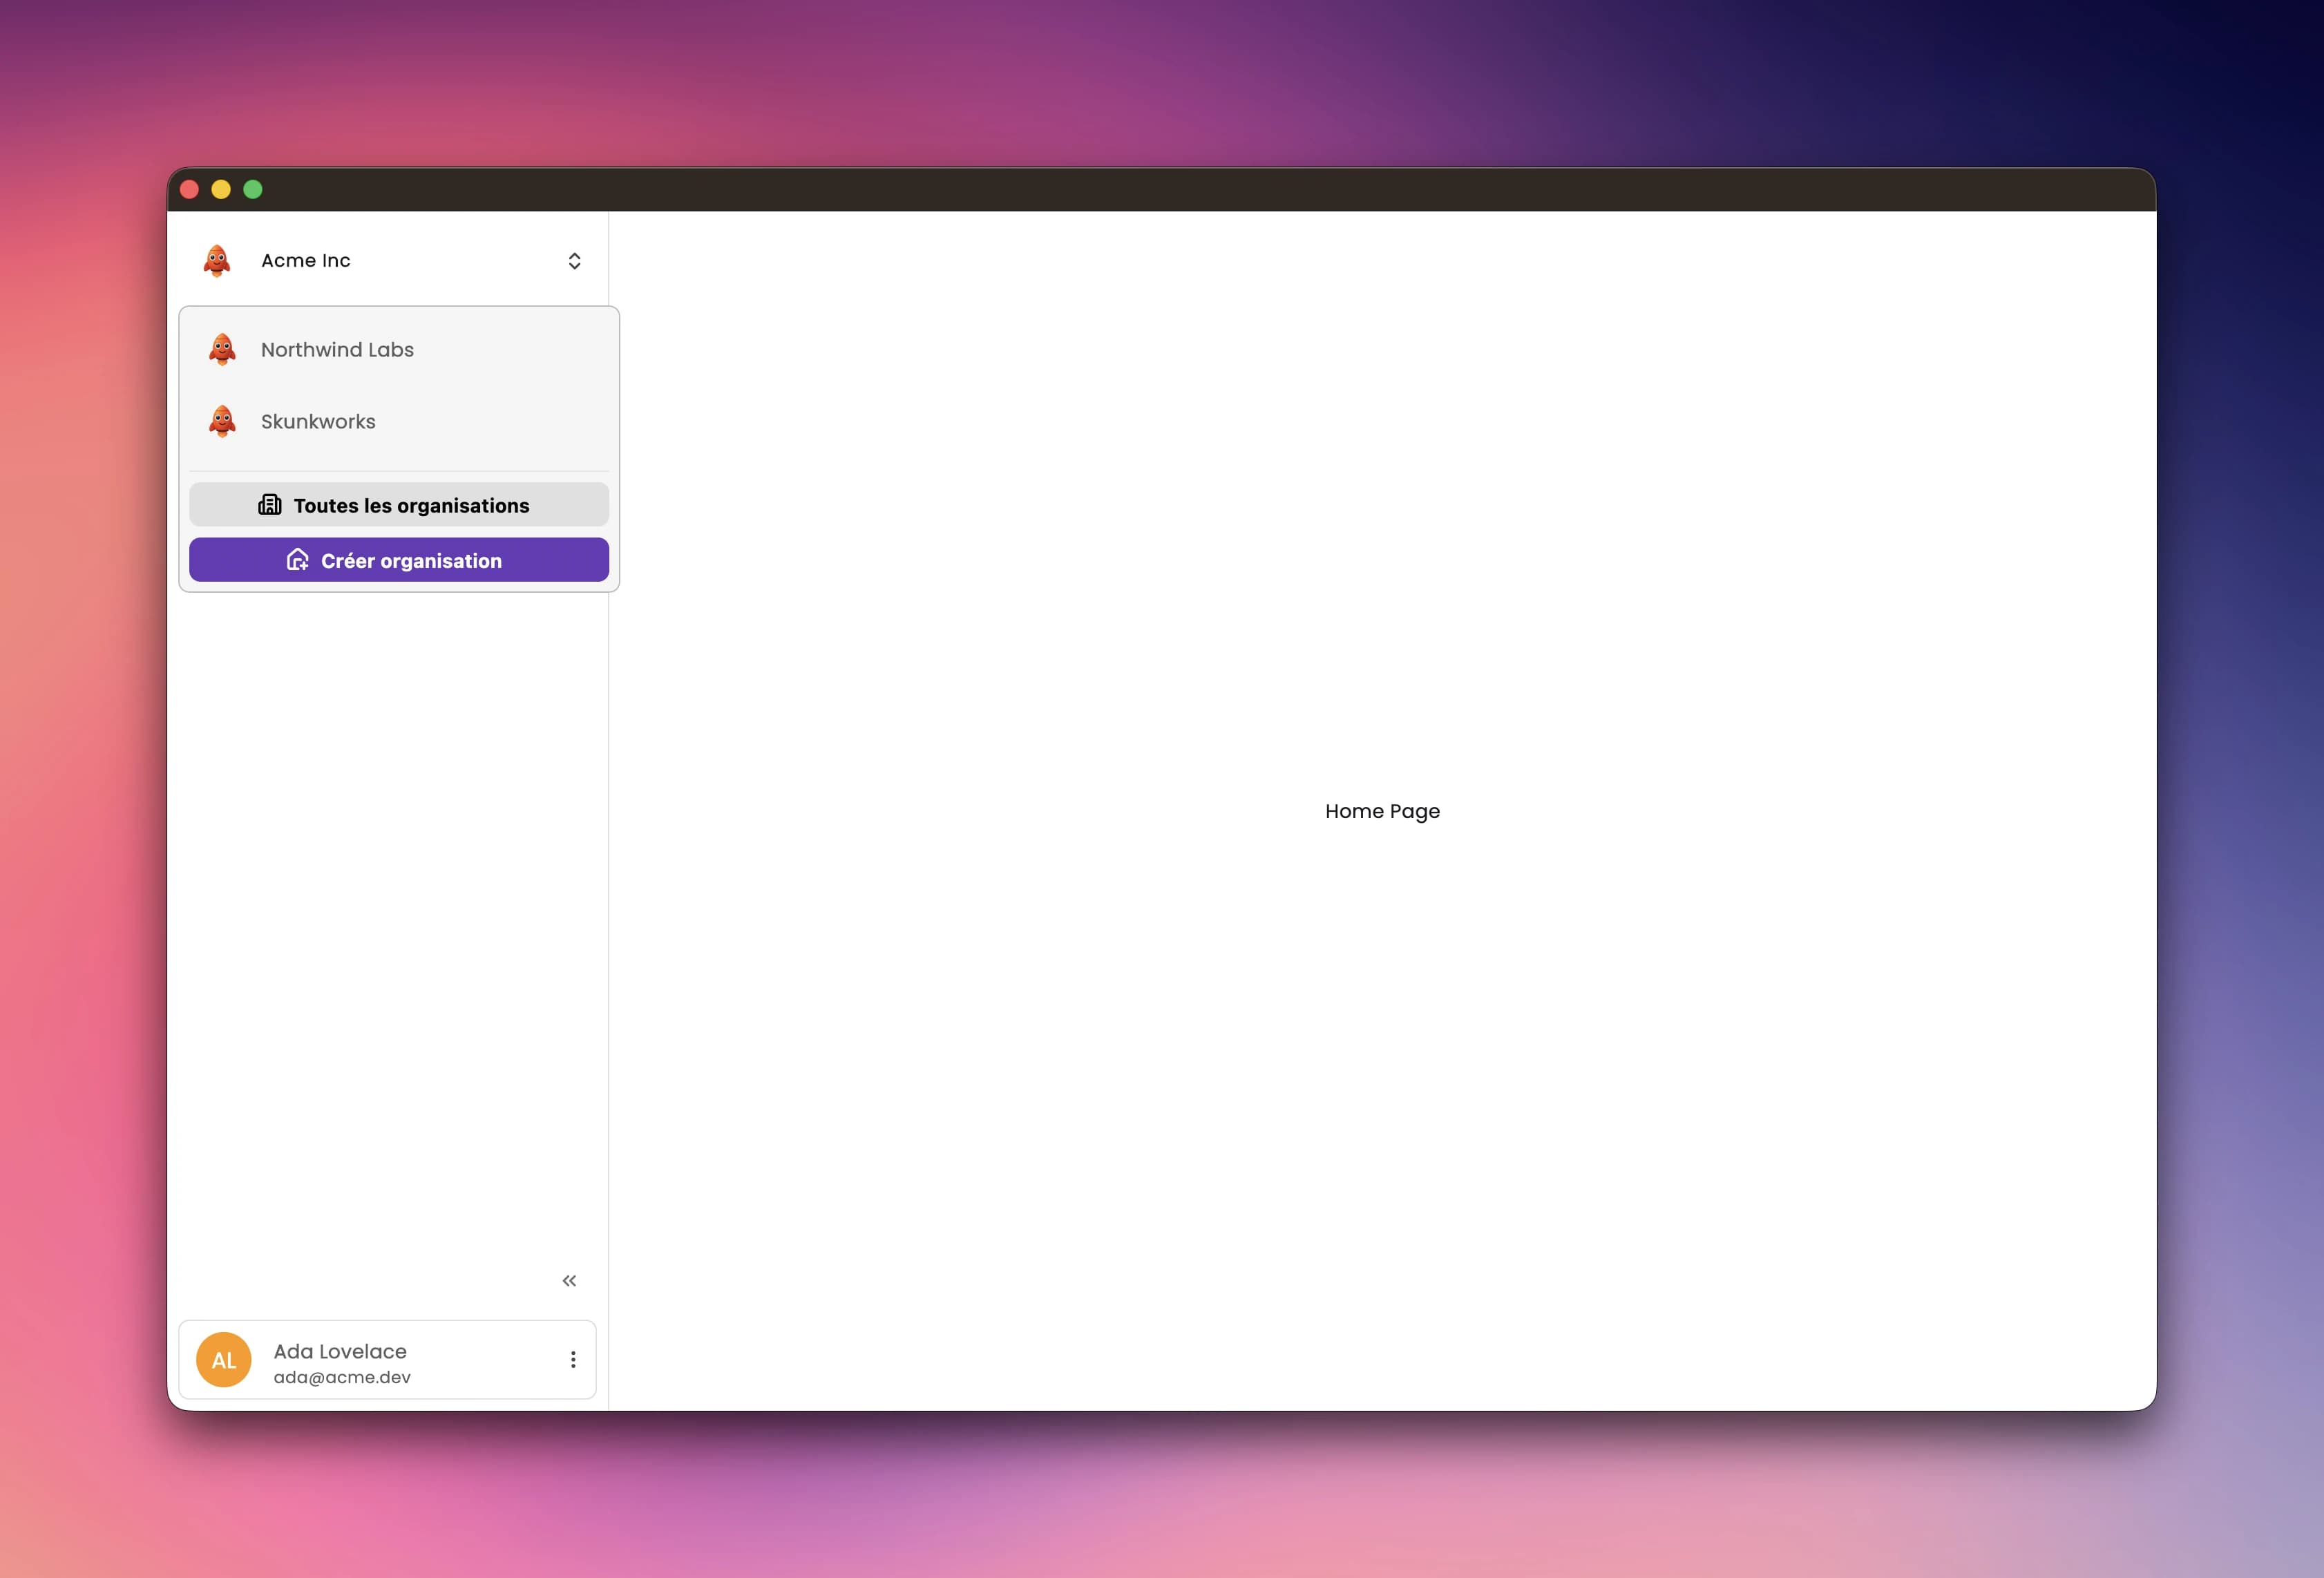Click Créer organisation button
Image resolution: width=2324 pixels, height=1578 pixels.
point(398,560)
